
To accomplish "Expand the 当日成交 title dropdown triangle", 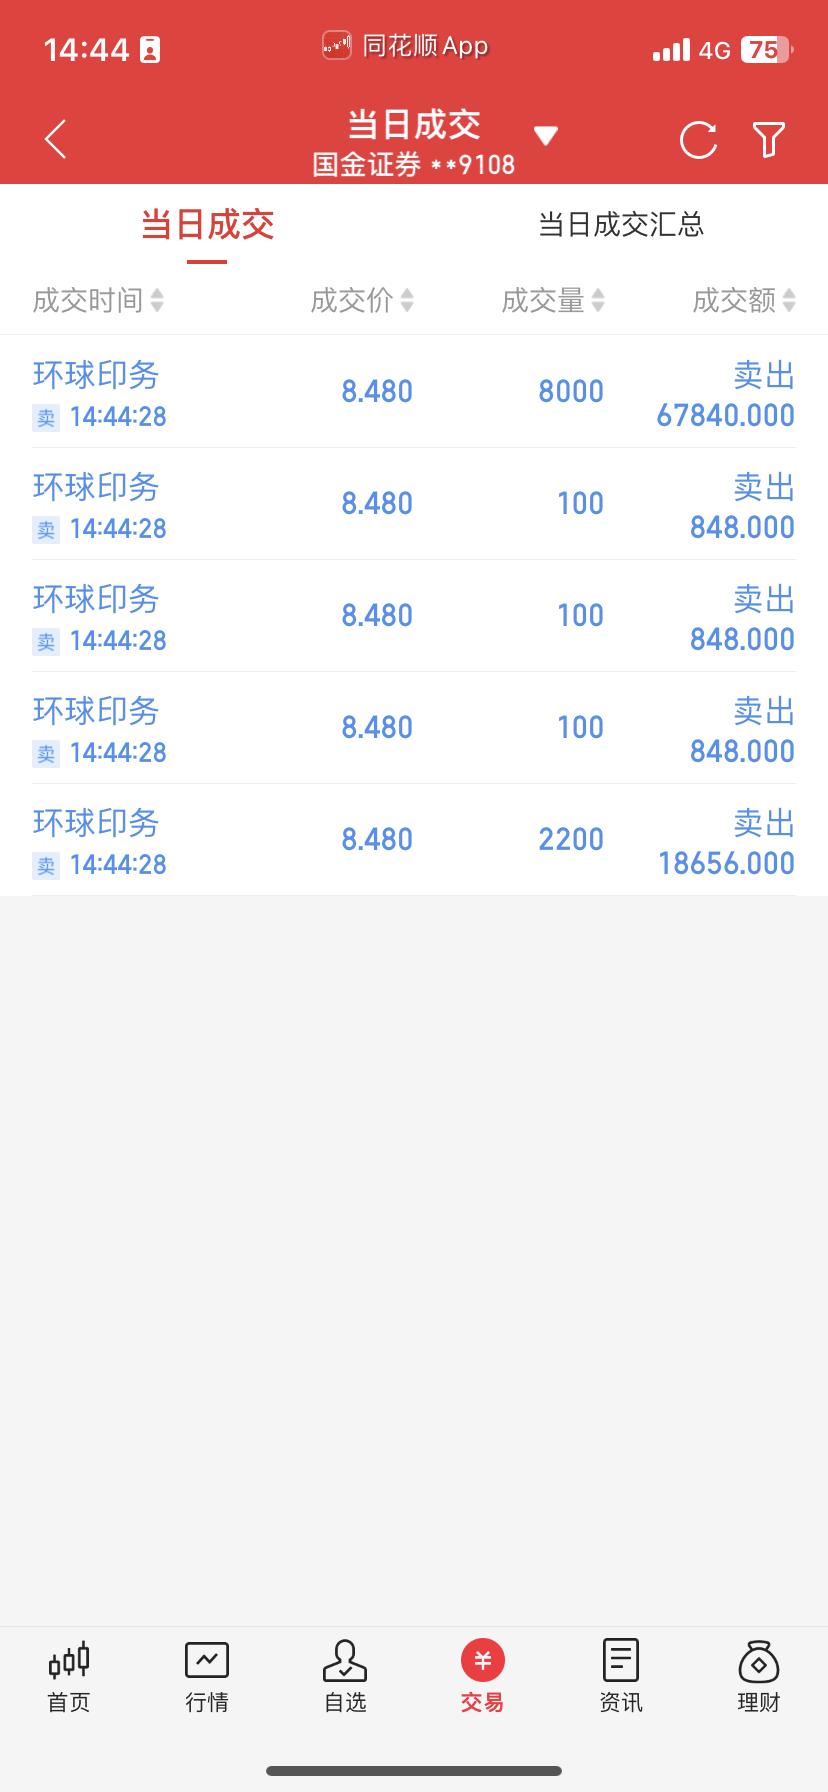I will (546, 136).
